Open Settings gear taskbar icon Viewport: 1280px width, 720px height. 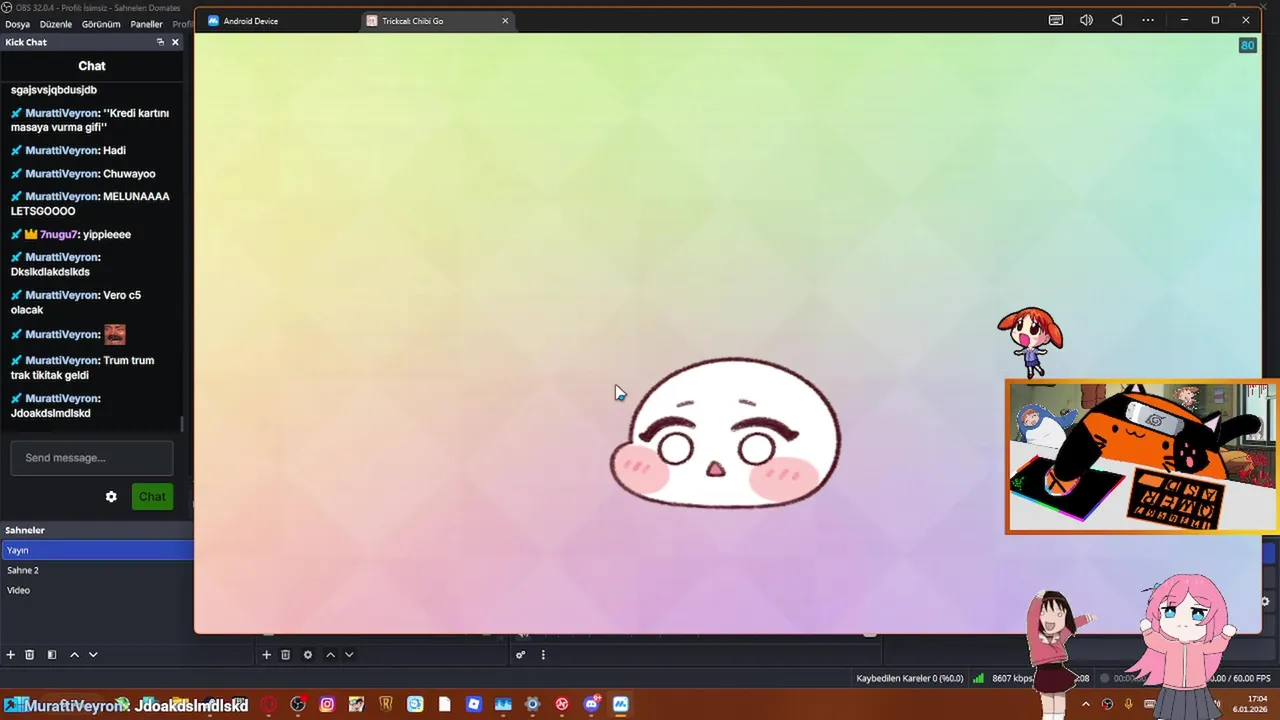532,705
